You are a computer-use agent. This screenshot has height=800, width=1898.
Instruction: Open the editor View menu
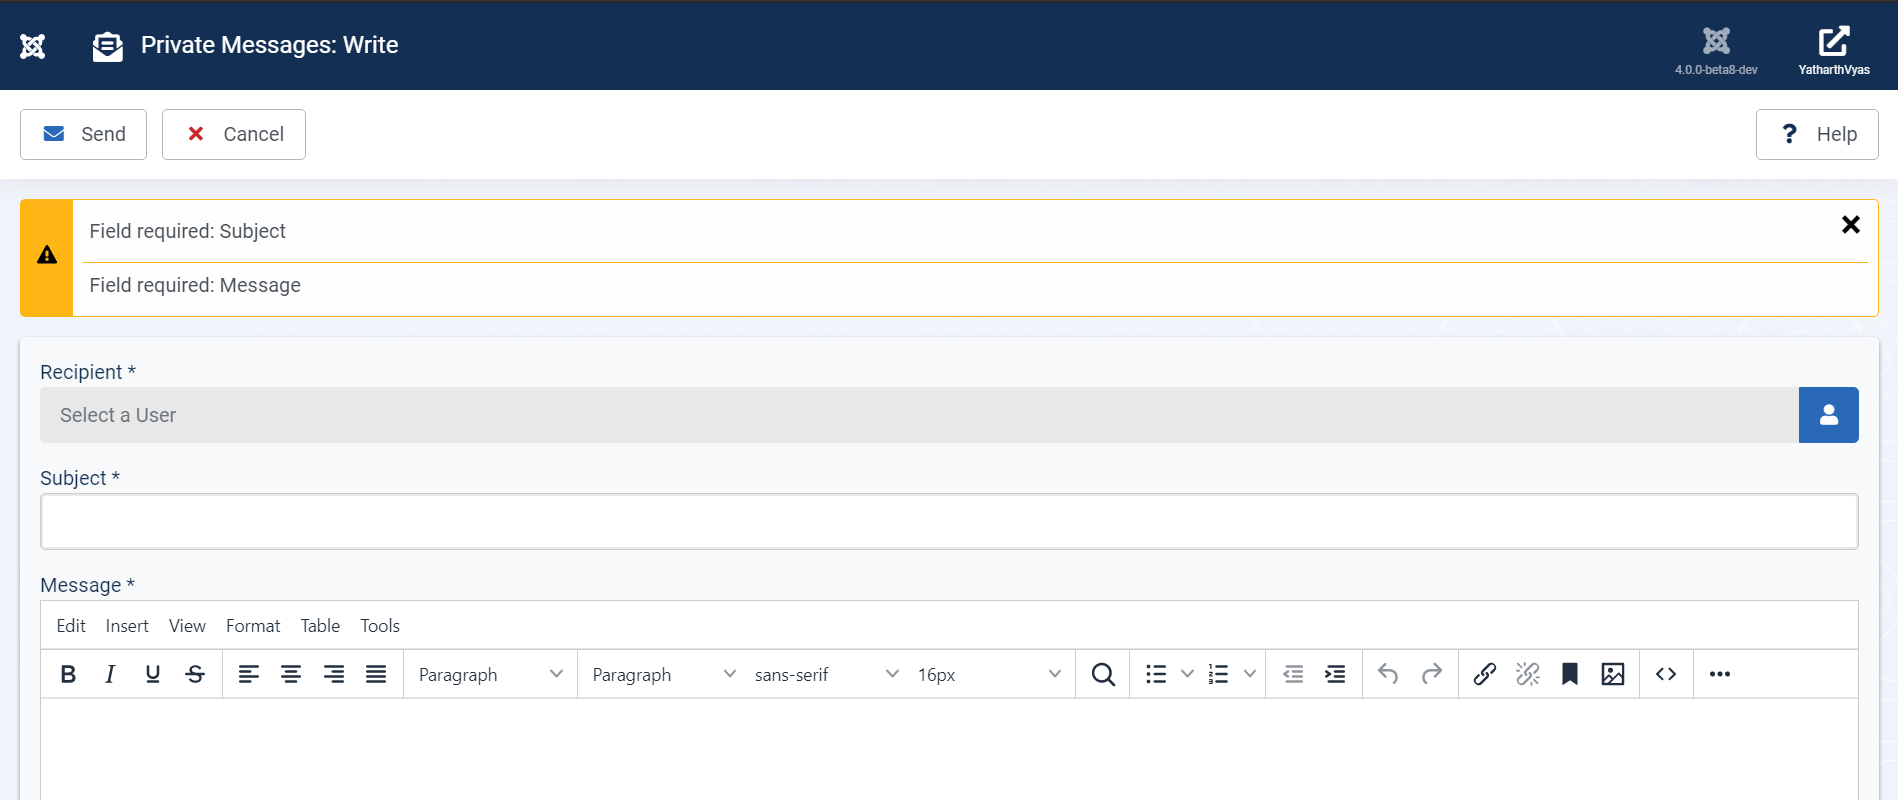click(x=187, y=626)
